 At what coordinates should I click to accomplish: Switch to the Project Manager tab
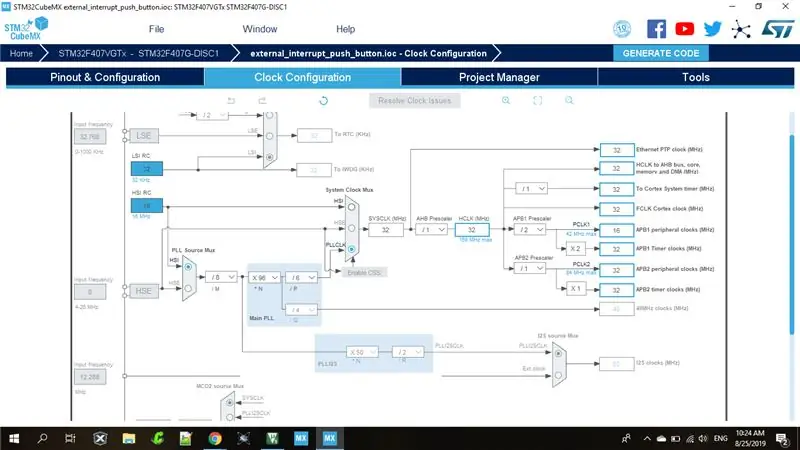[499, 78]
